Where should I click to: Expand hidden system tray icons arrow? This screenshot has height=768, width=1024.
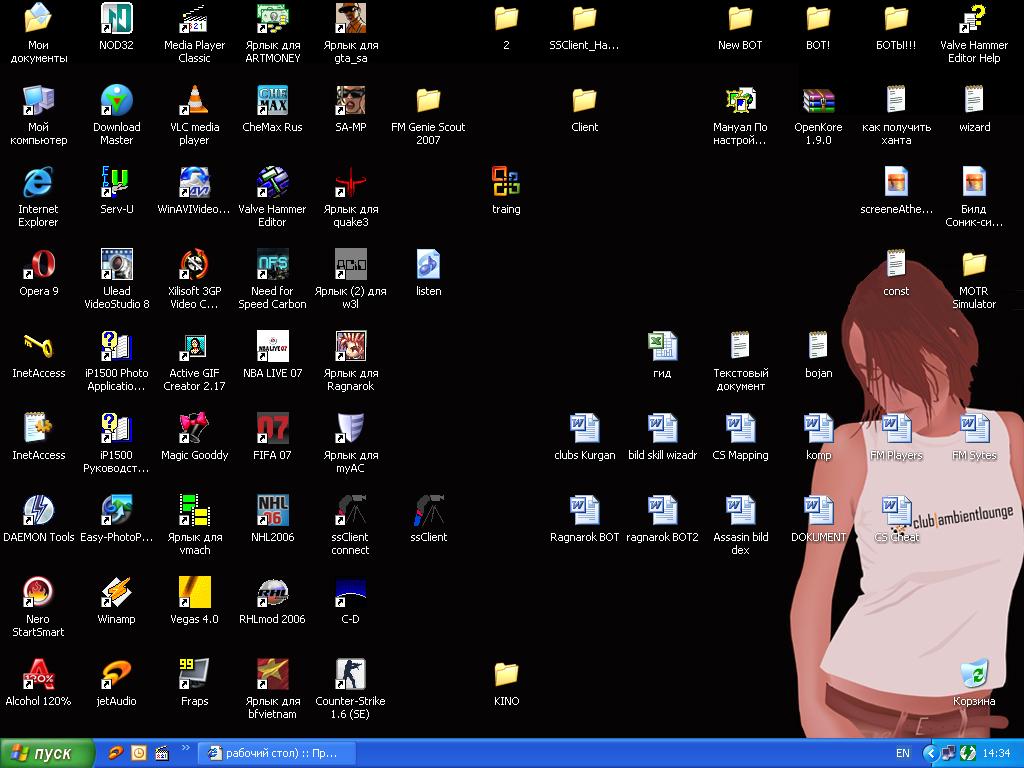coord(931,753)
